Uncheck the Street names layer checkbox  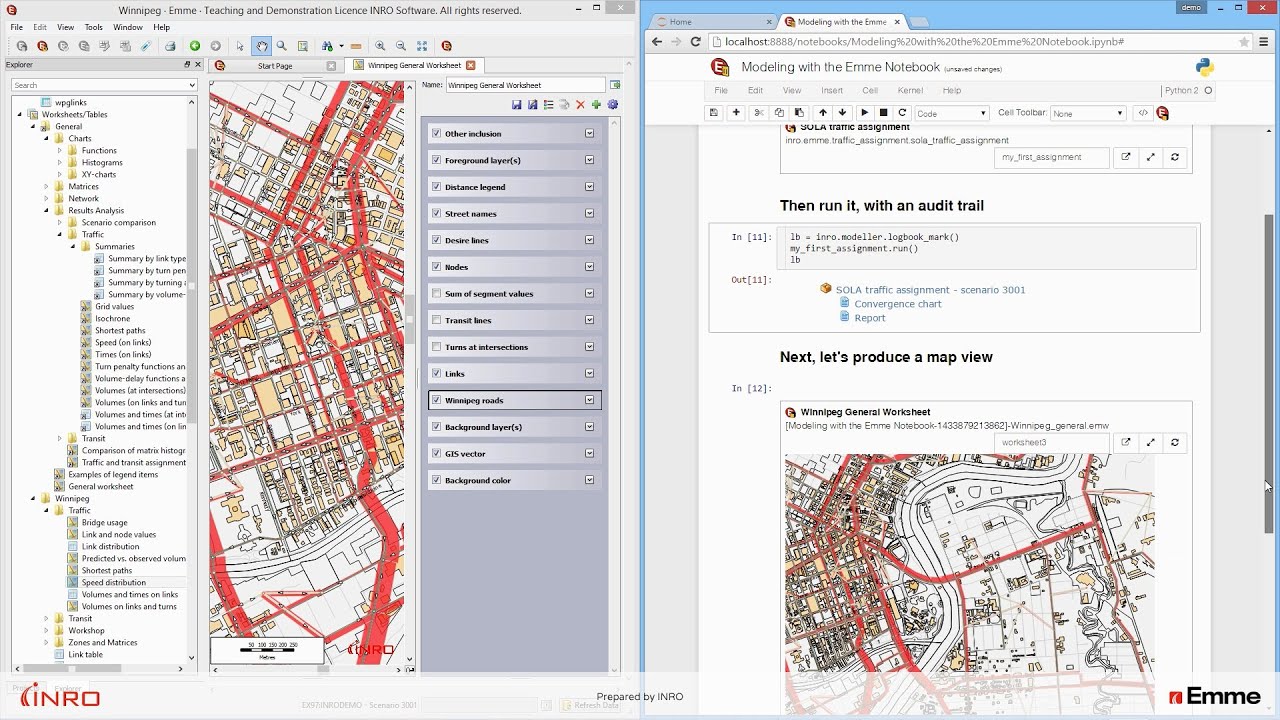tap(436, 213)
